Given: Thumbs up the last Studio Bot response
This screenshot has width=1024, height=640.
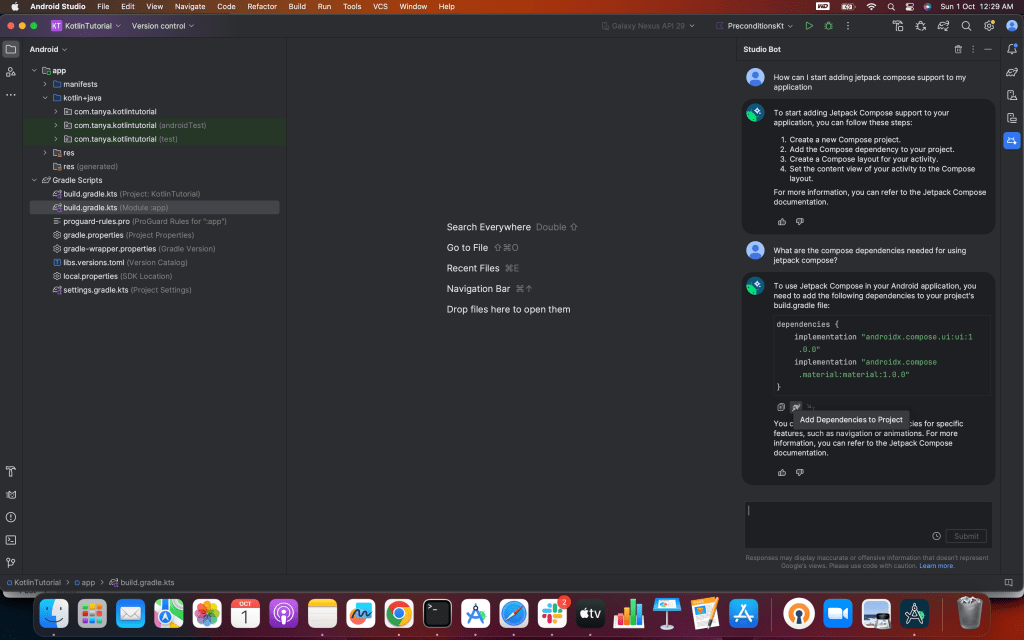Looking at the screenshot, I should (781, 472).
